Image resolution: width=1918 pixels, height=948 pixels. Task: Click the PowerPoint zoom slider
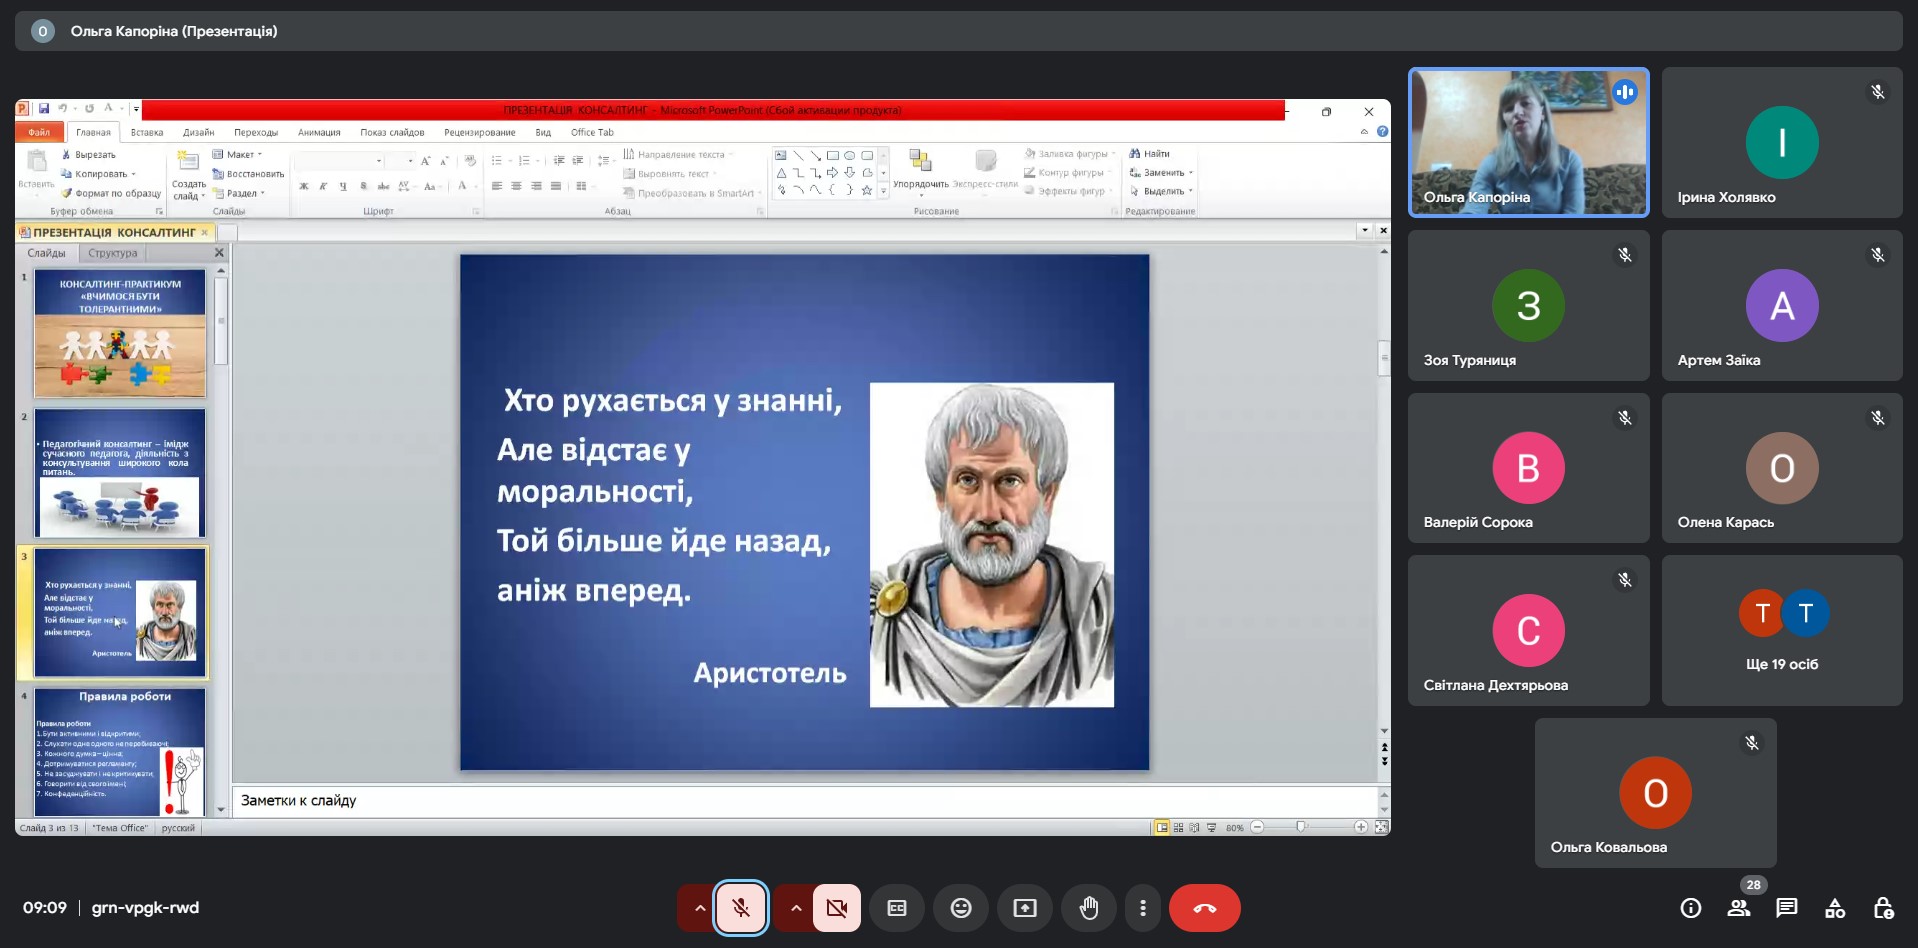tap(1300, 827)
